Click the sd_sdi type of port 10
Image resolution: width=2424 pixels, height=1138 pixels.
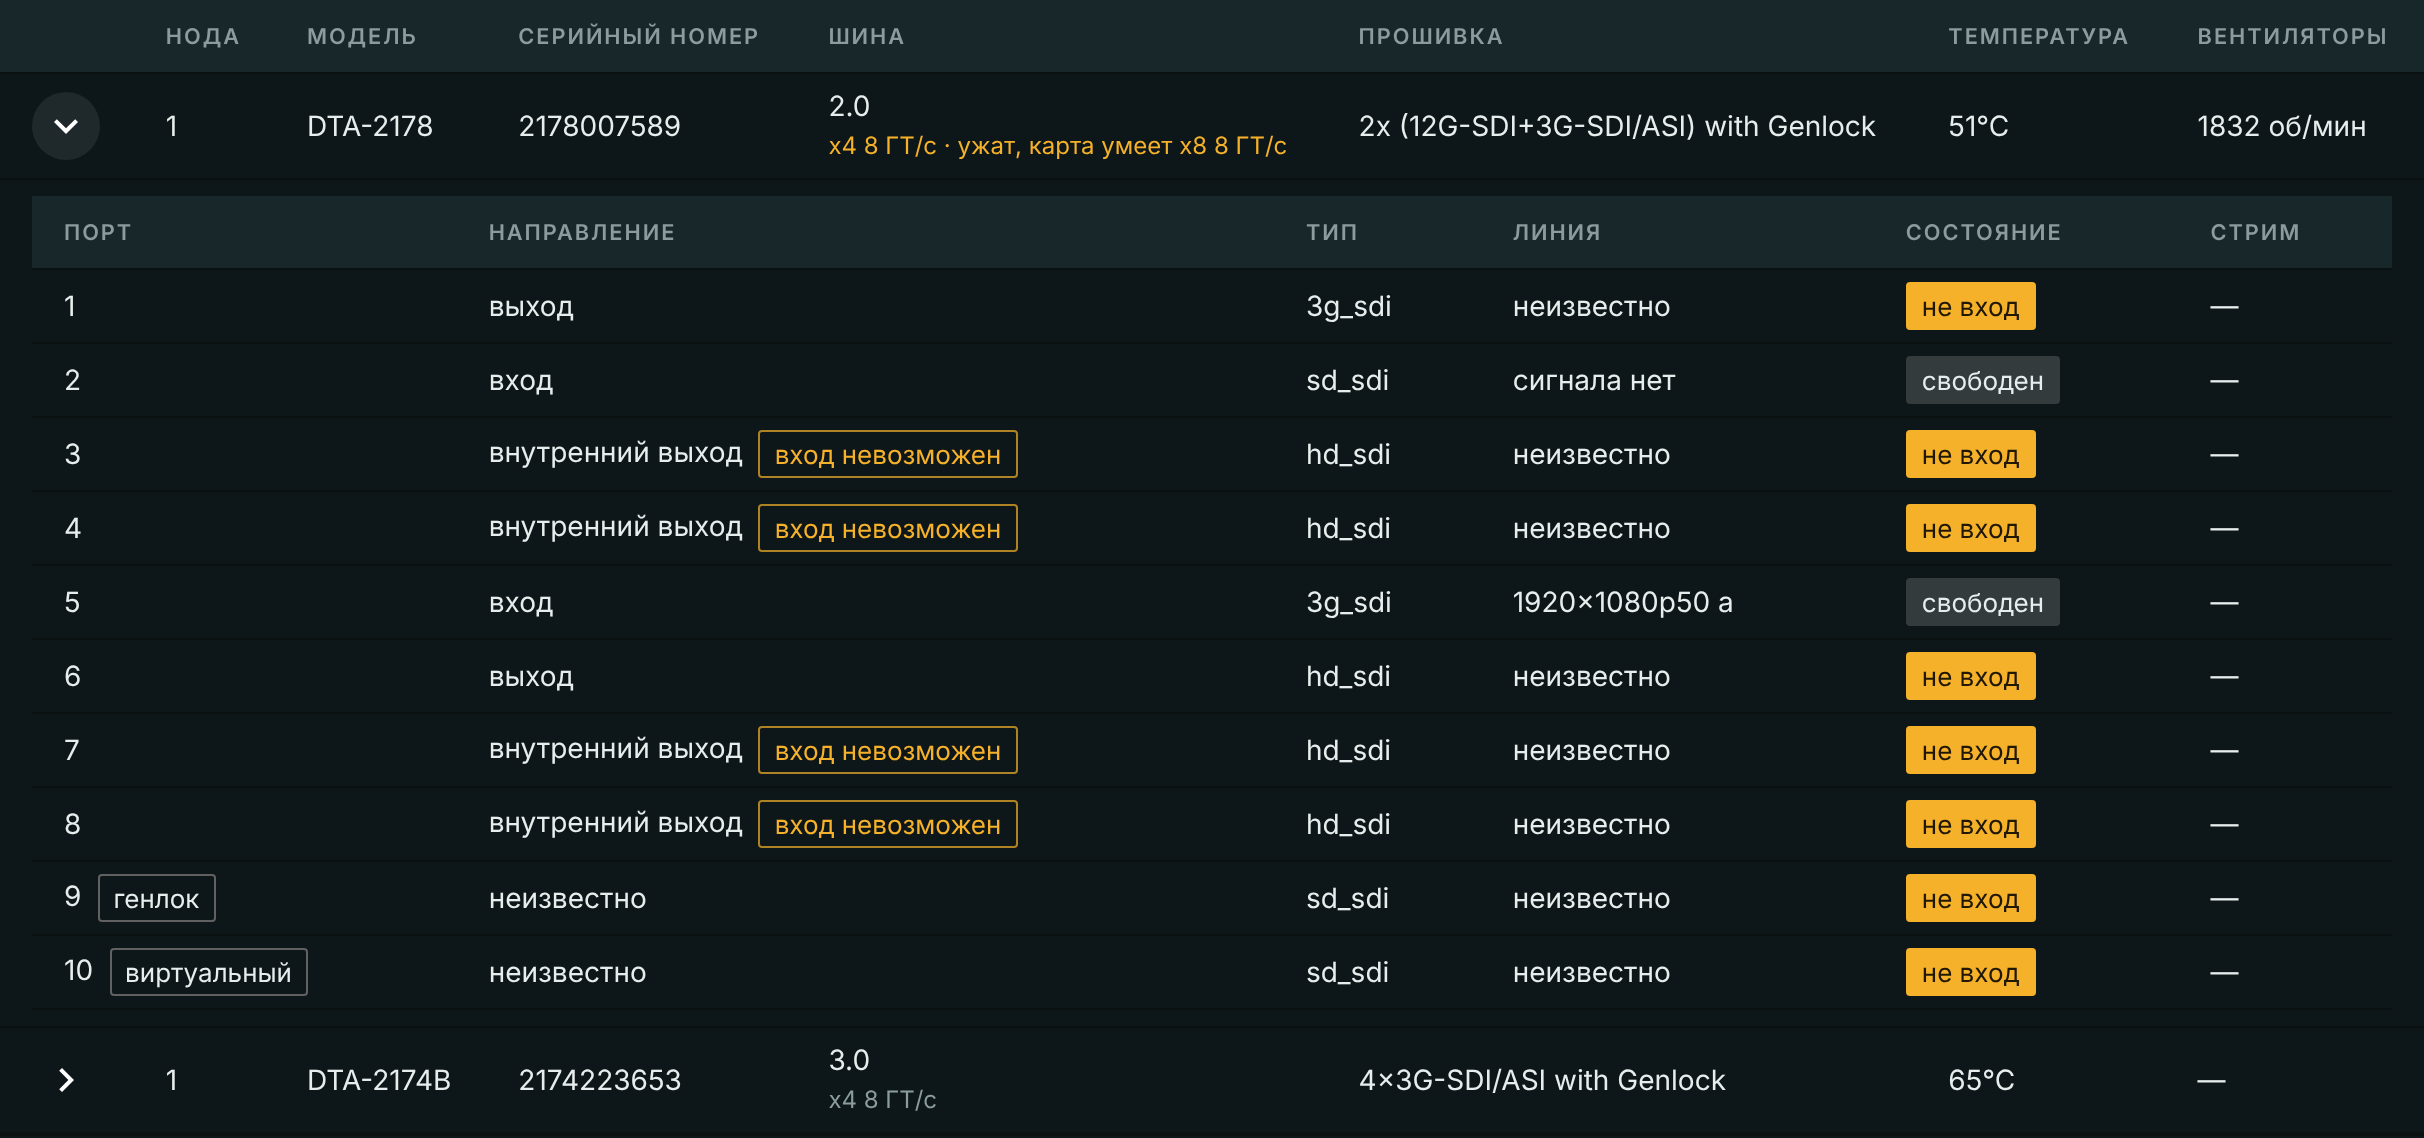coord(1347,972)
